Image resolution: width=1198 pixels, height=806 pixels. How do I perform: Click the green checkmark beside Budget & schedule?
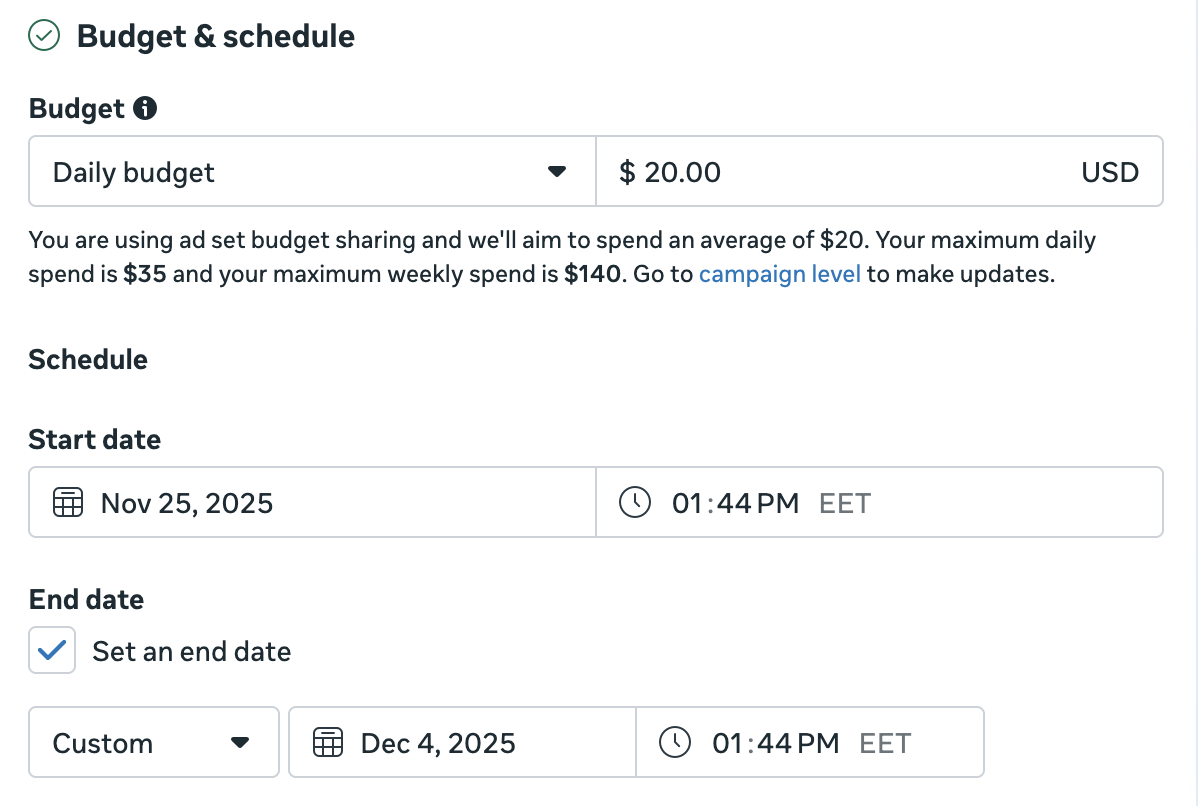coord(44,37)
